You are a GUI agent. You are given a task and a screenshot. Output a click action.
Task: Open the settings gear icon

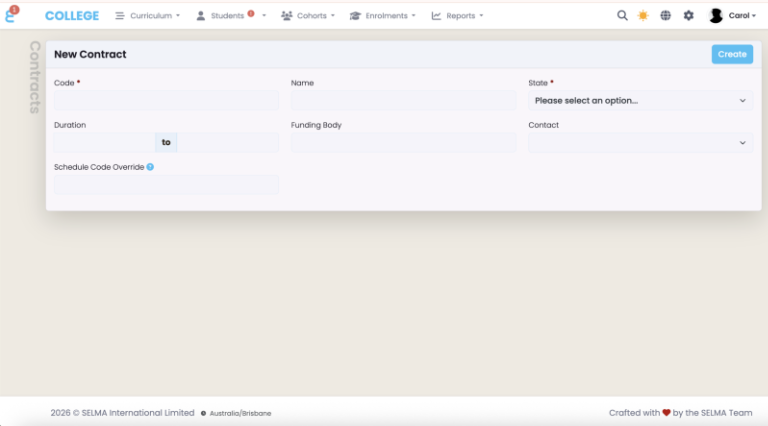[688, 16]
